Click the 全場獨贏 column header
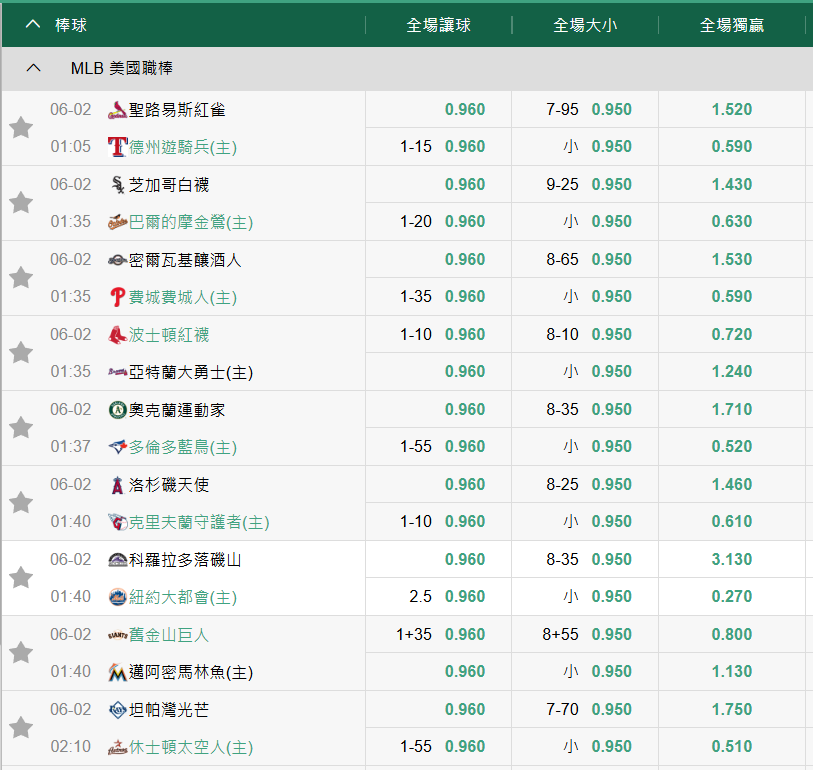 (732, 25)
